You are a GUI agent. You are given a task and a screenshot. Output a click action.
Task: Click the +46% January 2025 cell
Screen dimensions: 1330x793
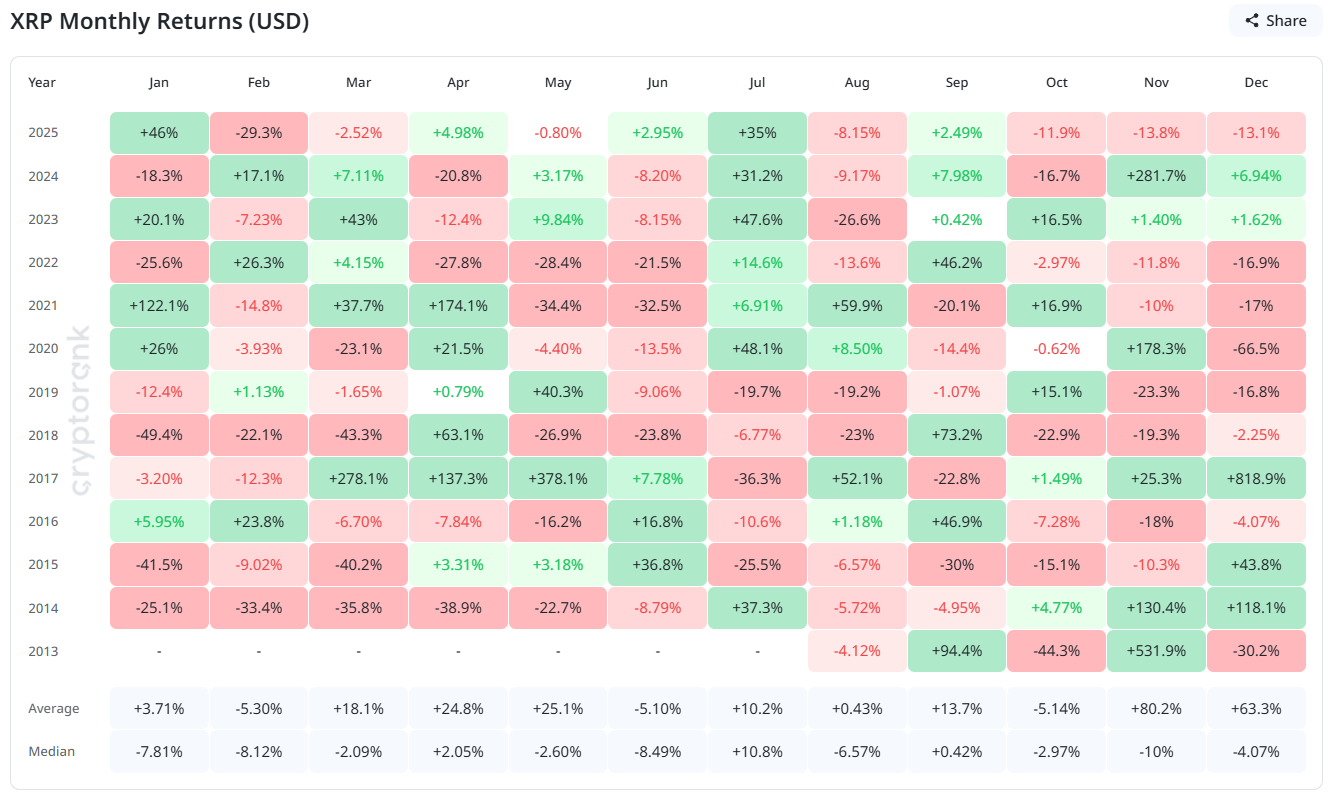click(158, 132)
